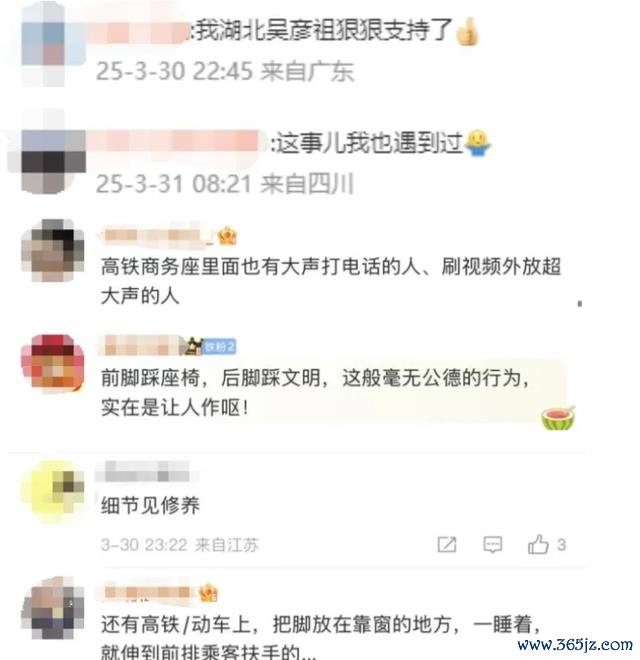The image size is (640, 660).
Task: Click the crown badge above 还有高铁/动车上 comment
Action: click(208, 593)
